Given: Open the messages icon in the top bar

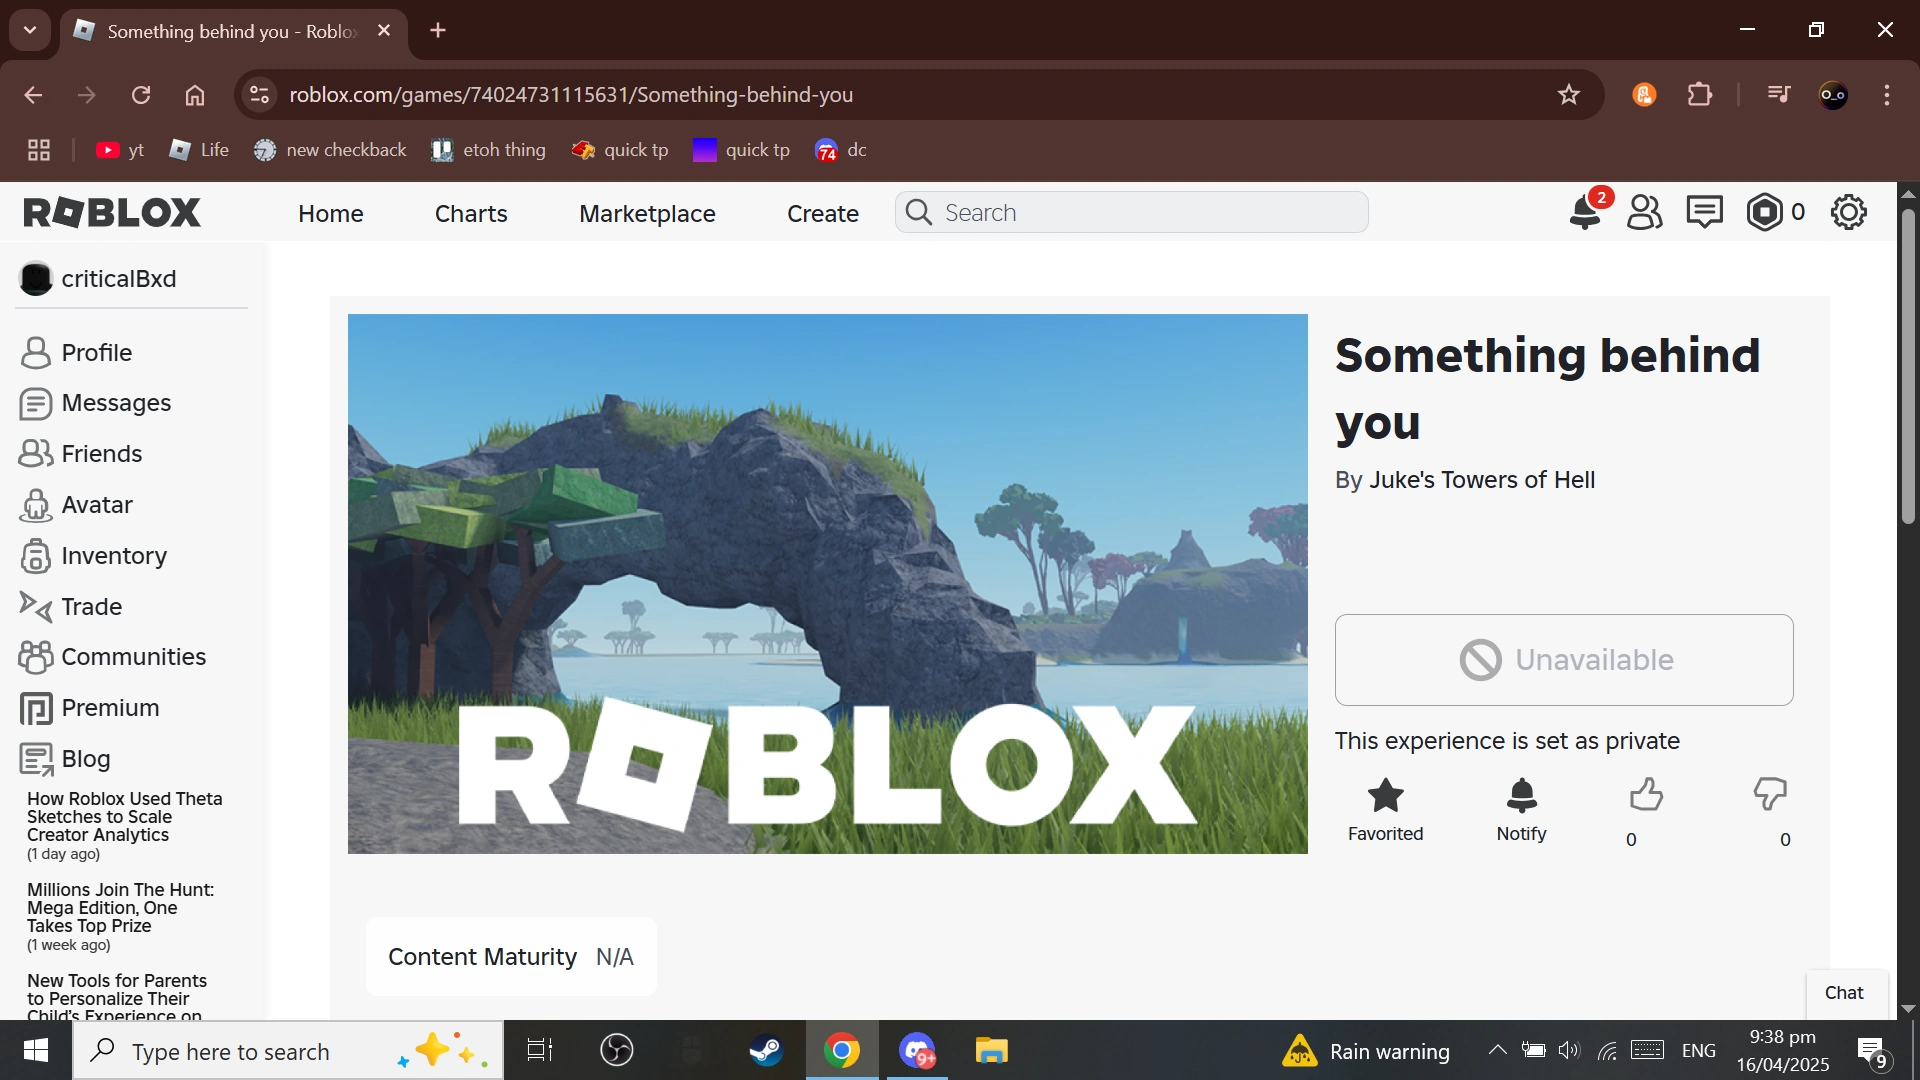Looking at the screenshot, I should pos(1704,212).
